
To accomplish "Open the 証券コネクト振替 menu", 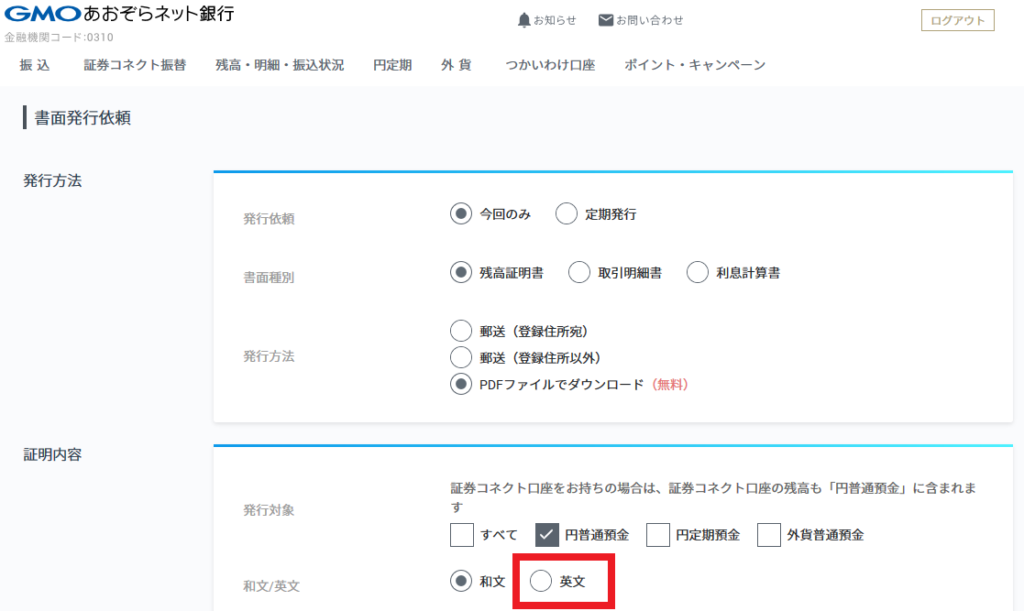I will 135,65.
